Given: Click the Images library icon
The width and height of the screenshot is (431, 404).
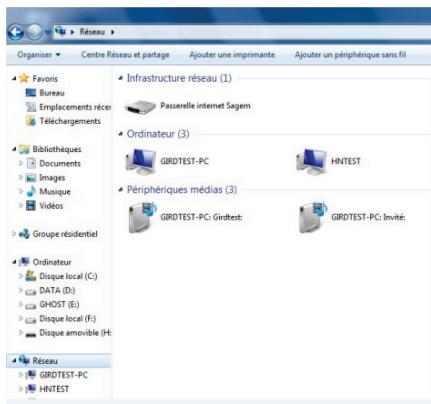Looking at the screenshot, I should point(31,178).
